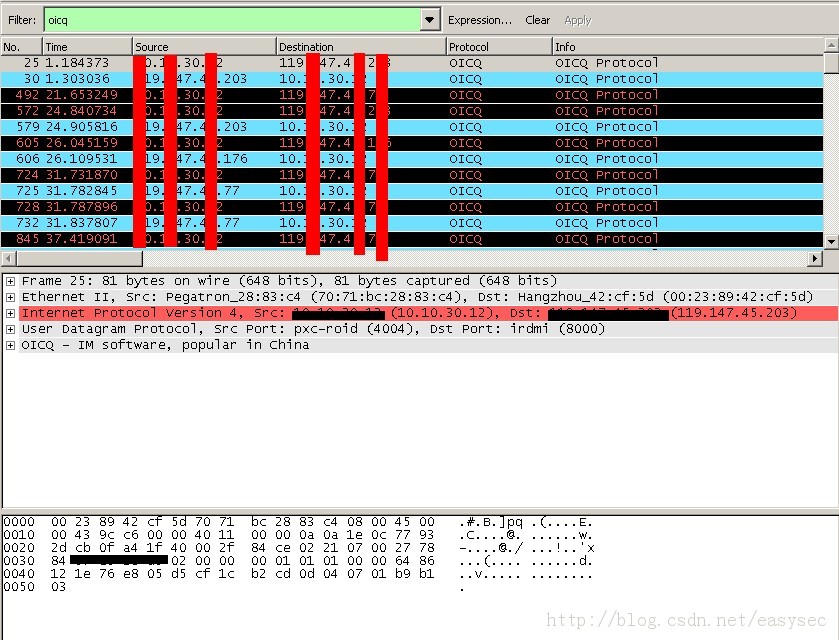839x640 pixels.
Task: Sort packets by the No. column
Action: coord(21,47)
